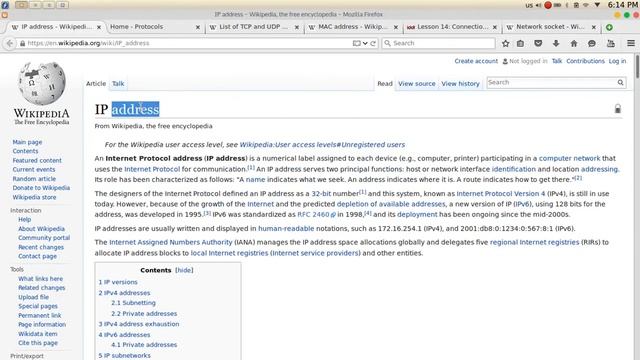The width and height of the screenshot is (640, 360).
Task: Click the Wikipedia globe logo
Action: coord(42,83)
